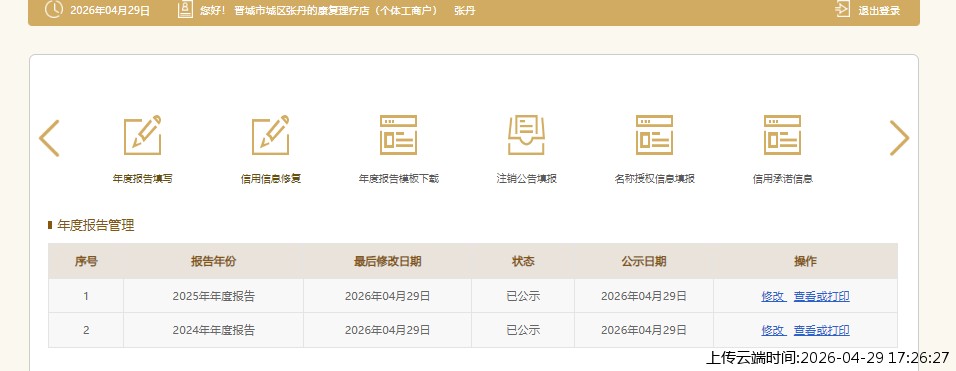The image size is (956, 371).
Task: Click 修改 for the 2025年年度报告
Action: [x=773, y=297]
